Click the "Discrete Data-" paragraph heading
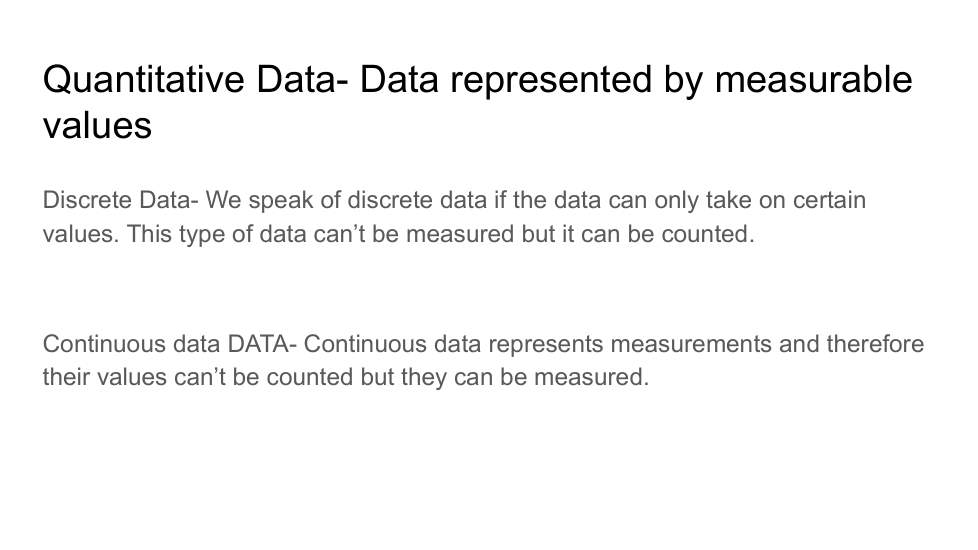 pos(120,200)
